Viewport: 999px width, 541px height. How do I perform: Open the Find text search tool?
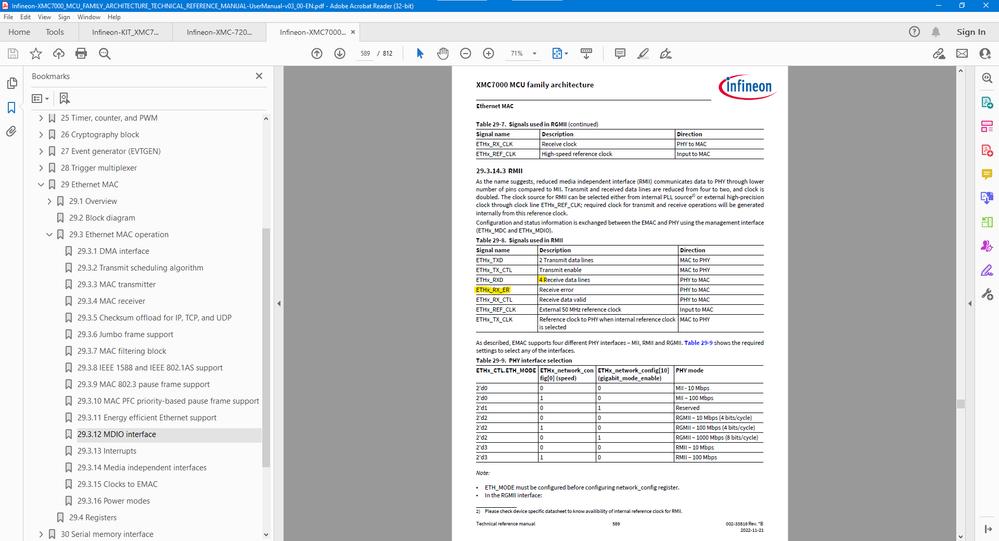click(104, 54)
